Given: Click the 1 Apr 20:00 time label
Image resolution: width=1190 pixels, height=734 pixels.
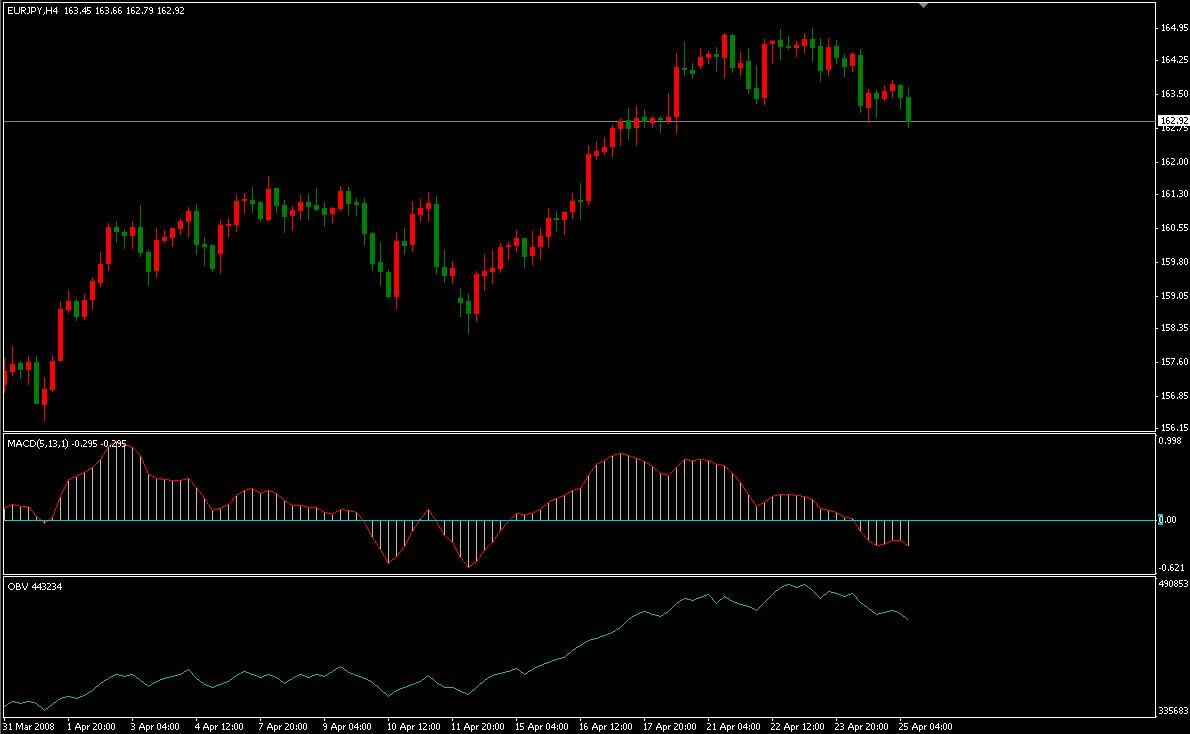Looking at the screenshot, I should point(91,726).
